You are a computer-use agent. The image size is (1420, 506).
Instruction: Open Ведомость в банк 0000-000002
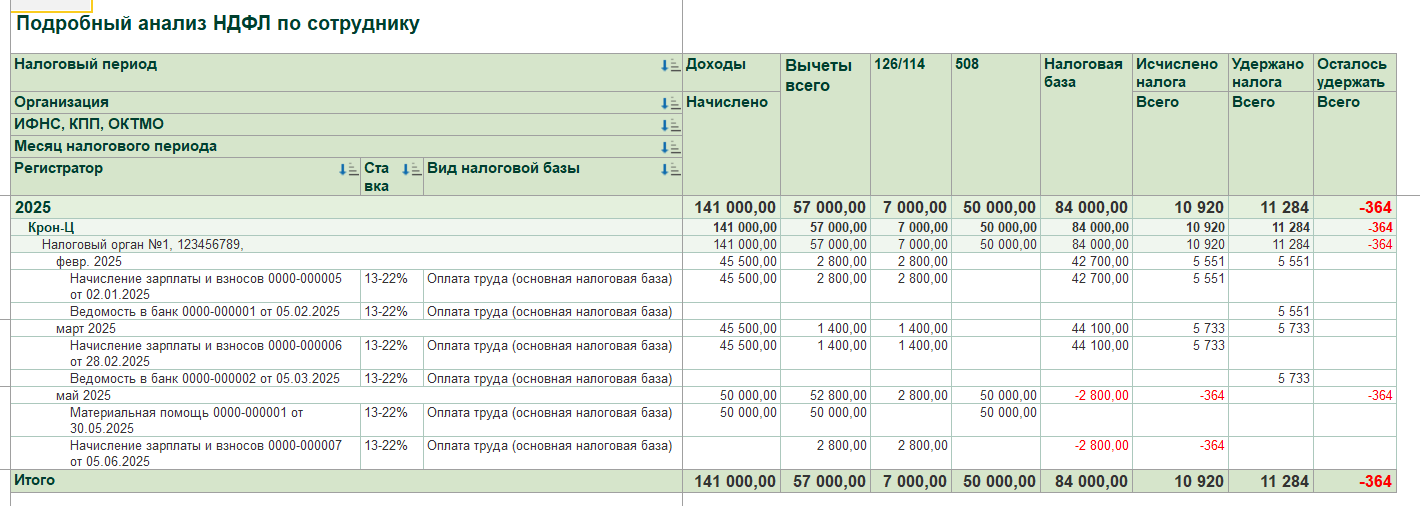[x=205, y=378]
